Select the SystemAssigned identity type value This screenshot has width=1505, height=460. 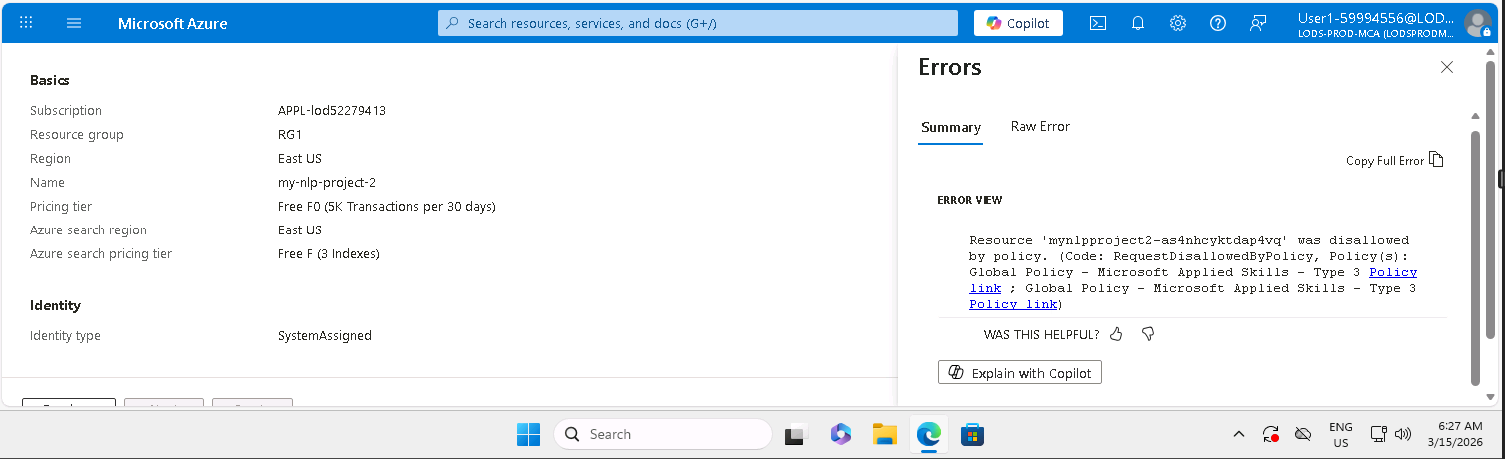(325, 336)
